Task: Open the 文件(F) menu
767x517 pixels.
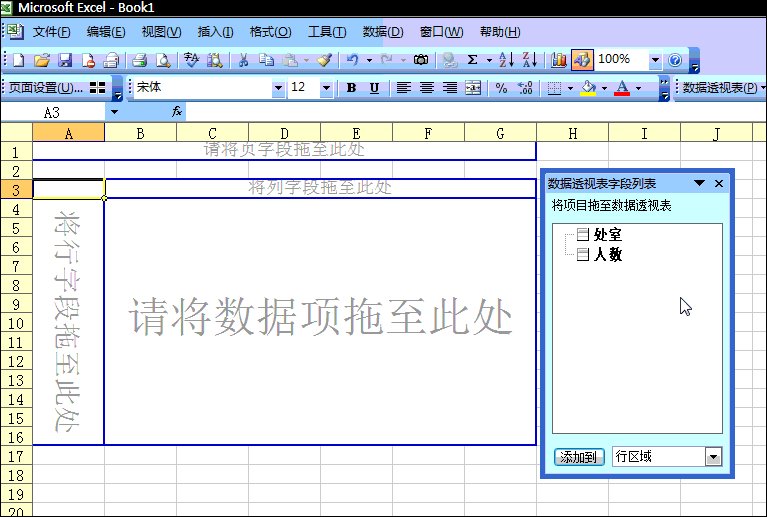Action: click(51, 32)
